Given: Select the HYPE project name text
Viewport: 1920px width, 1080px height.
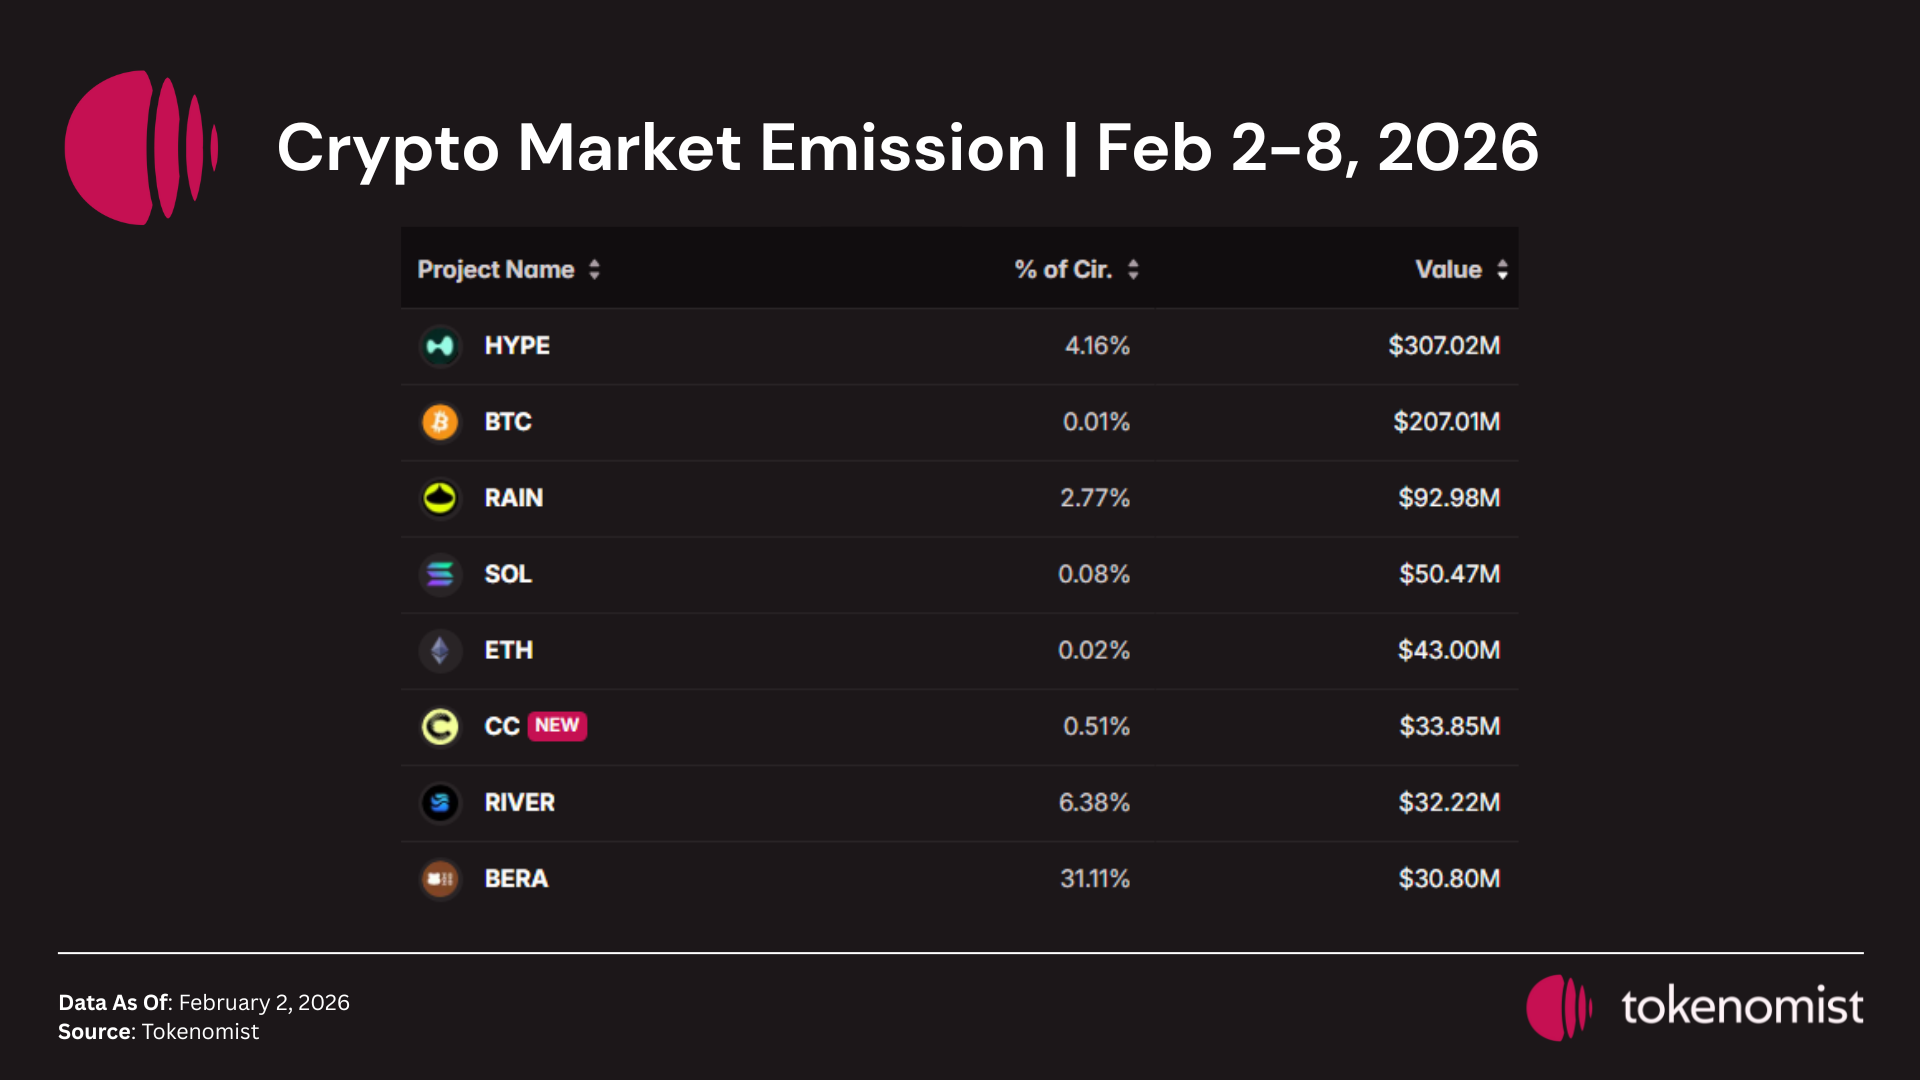Looking at the screenshot, I should 517,346.
